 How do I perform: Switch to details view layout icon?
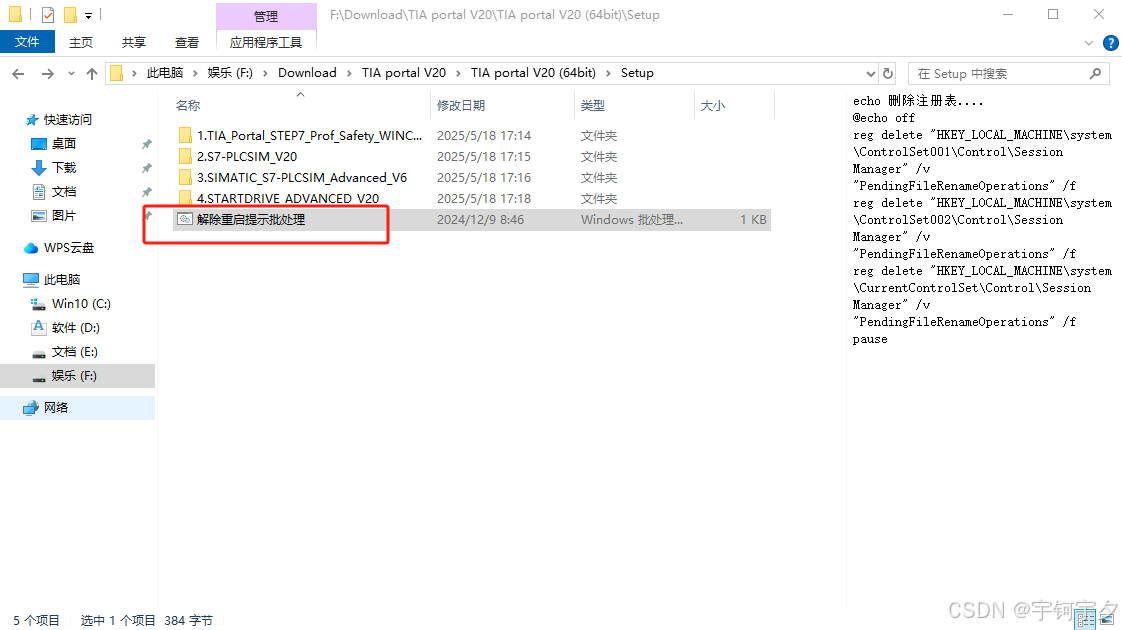pos(1086,620)
